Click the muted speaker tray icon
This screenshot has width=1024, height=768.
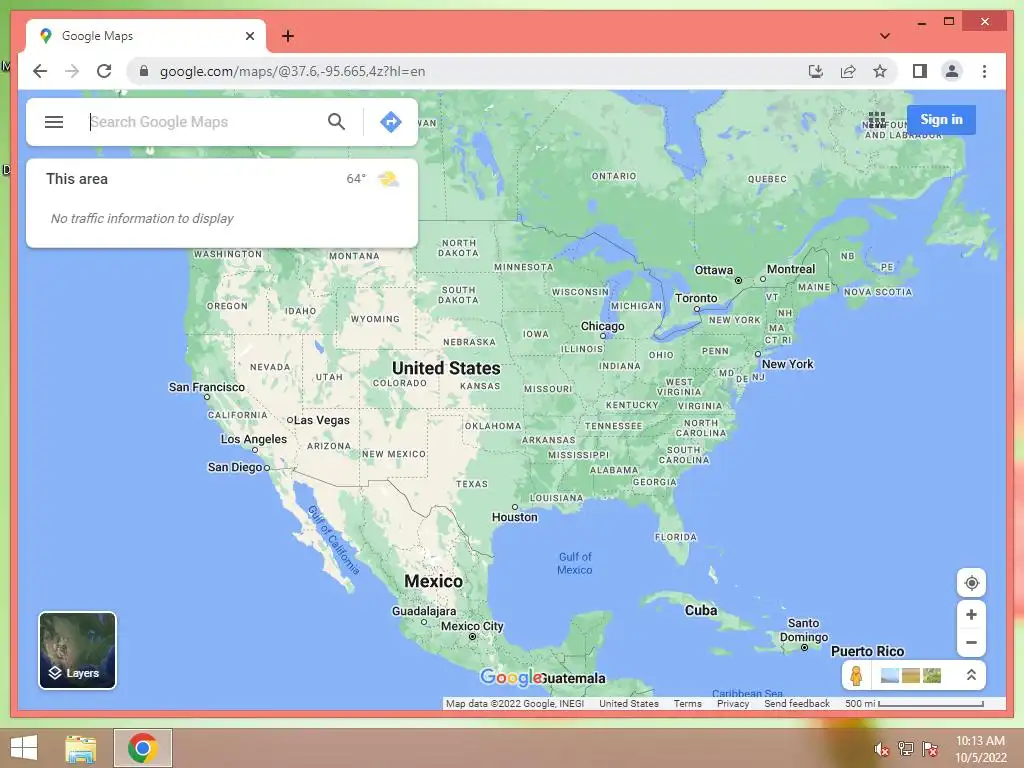coord(881,749)
